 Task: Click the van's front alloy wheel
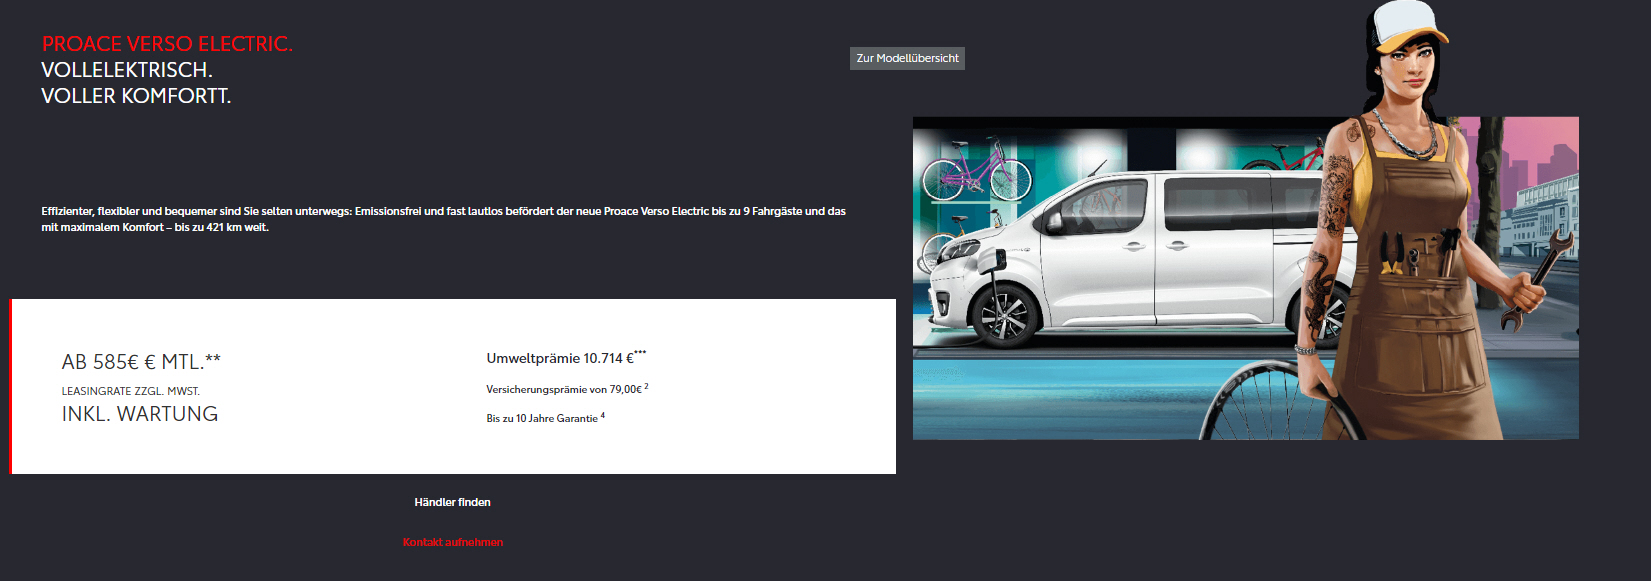pos(1003,315)
